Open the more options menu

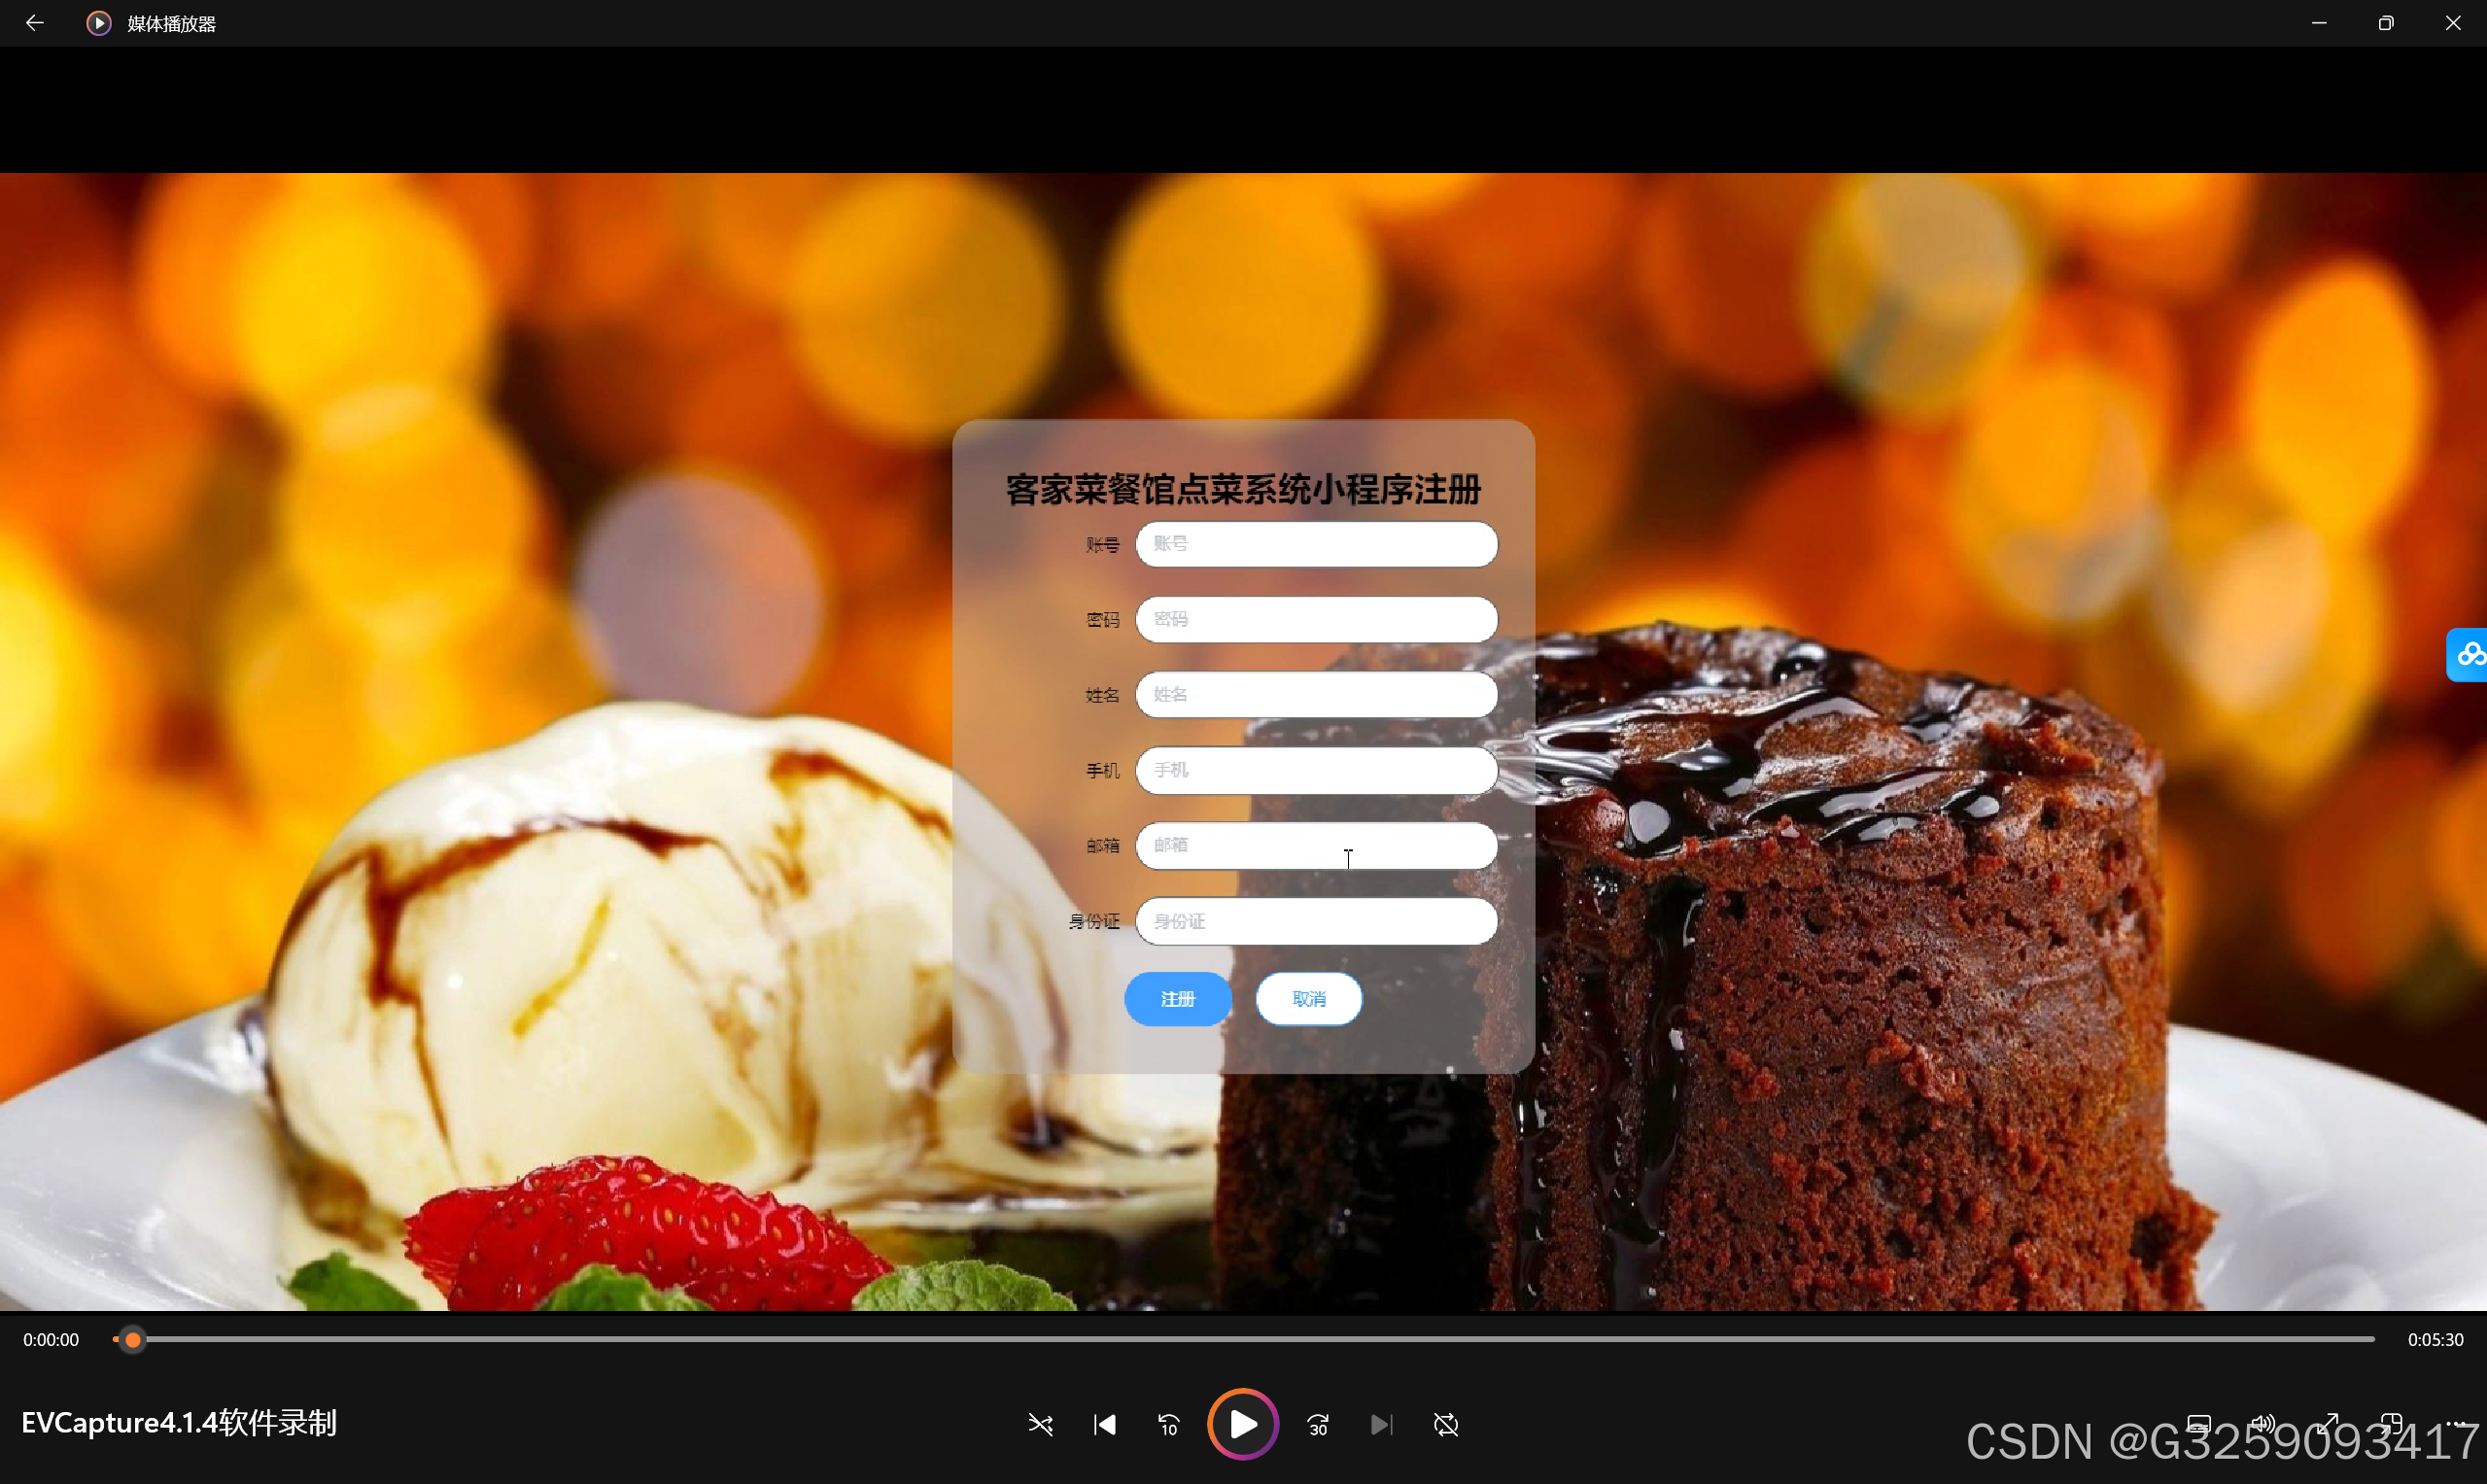(2456, 1424)
